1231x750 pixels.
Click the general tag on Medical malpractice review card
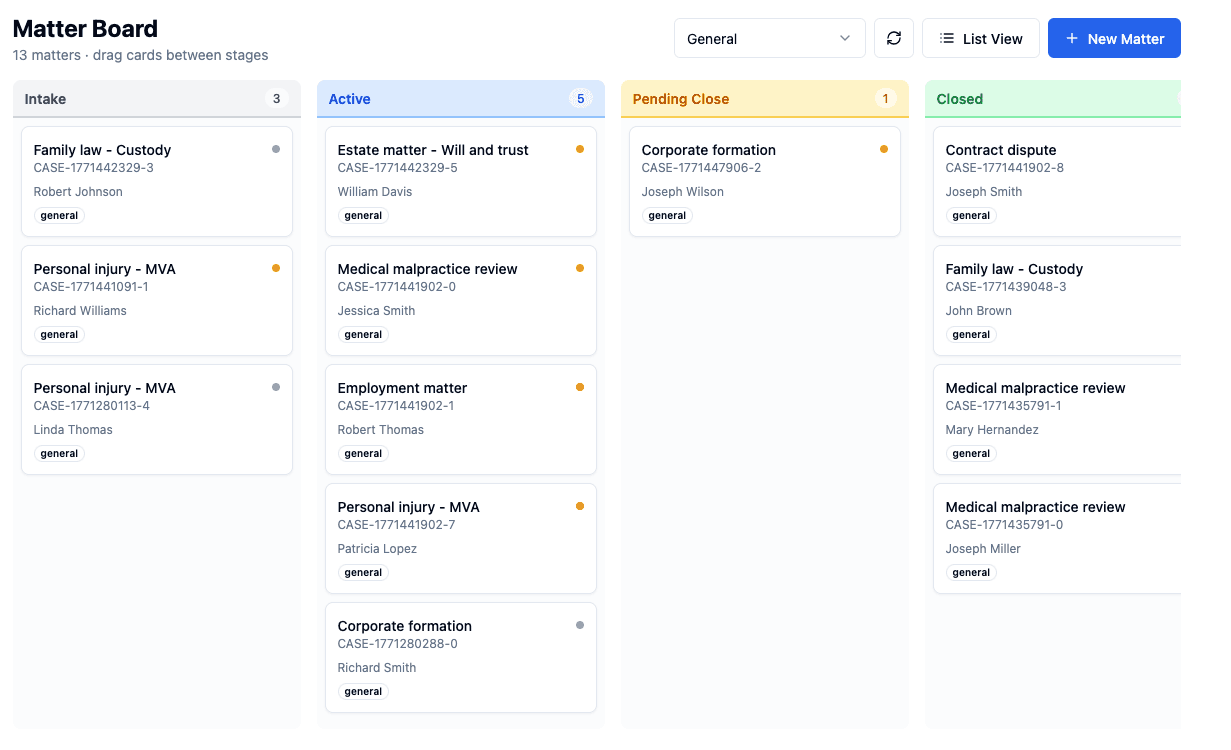pyautogui.click(x=362, y=334)
